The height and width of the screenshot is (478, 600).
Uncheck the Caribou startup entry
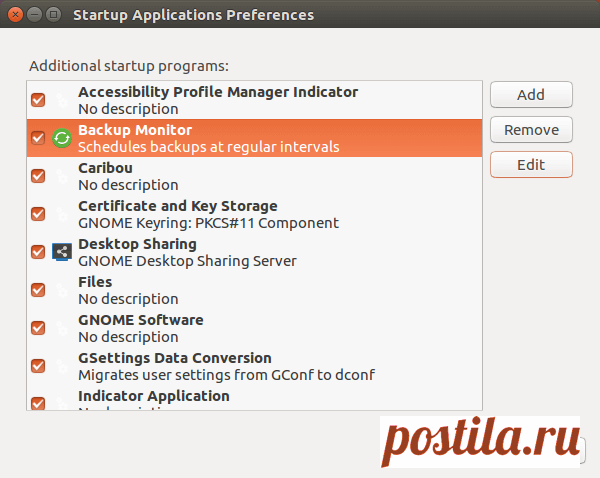pos(38,176)
